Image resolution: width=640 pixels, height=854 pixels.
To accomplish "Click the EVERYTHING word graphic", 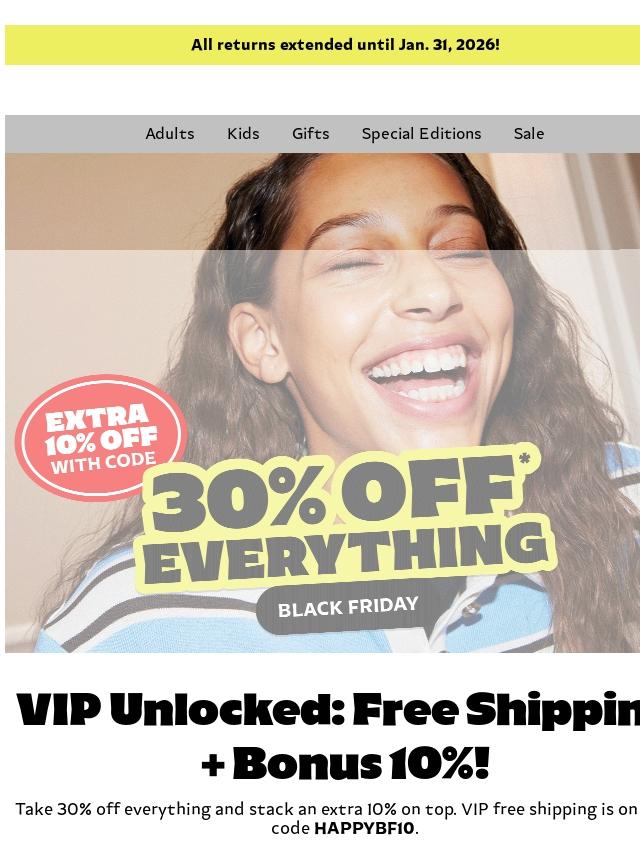I will click(x=345, y=555).
